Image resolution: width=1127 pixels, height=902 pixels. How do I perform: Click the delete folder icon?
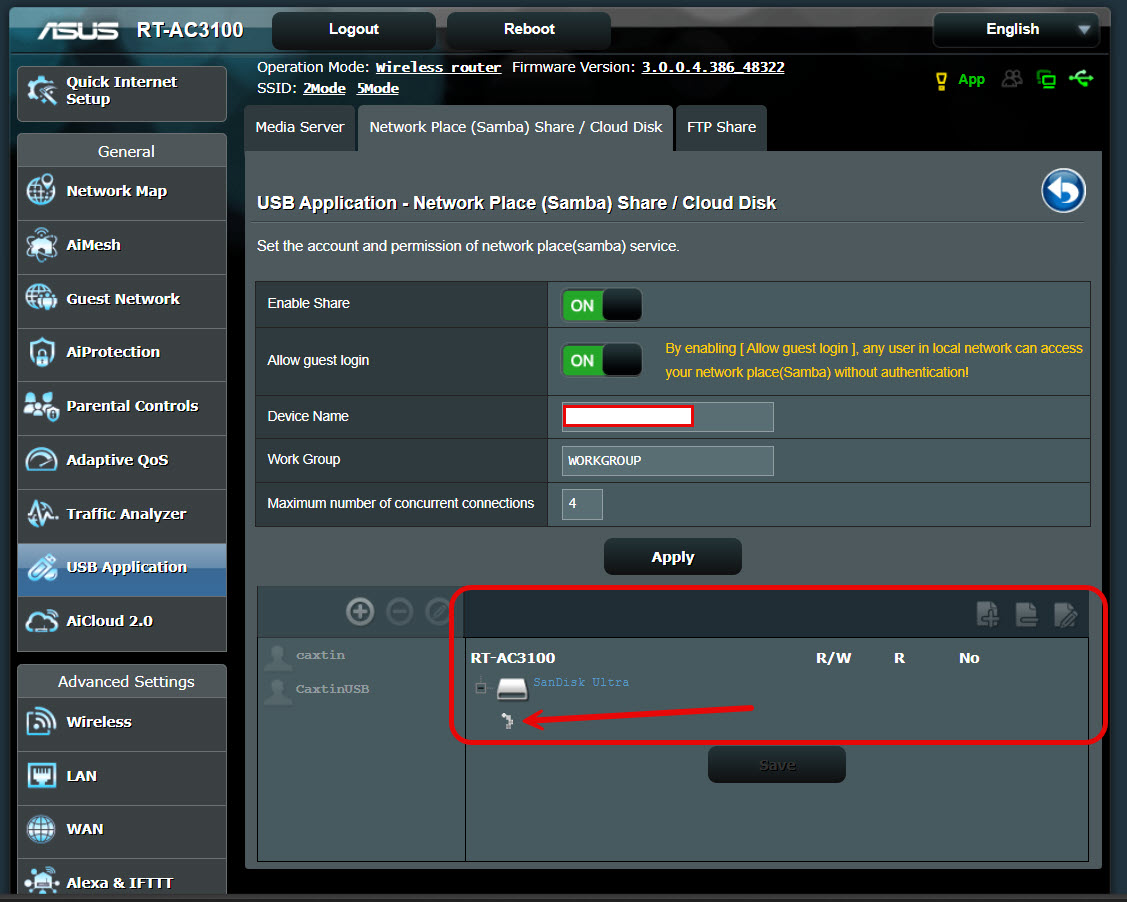coord(1026,615)
